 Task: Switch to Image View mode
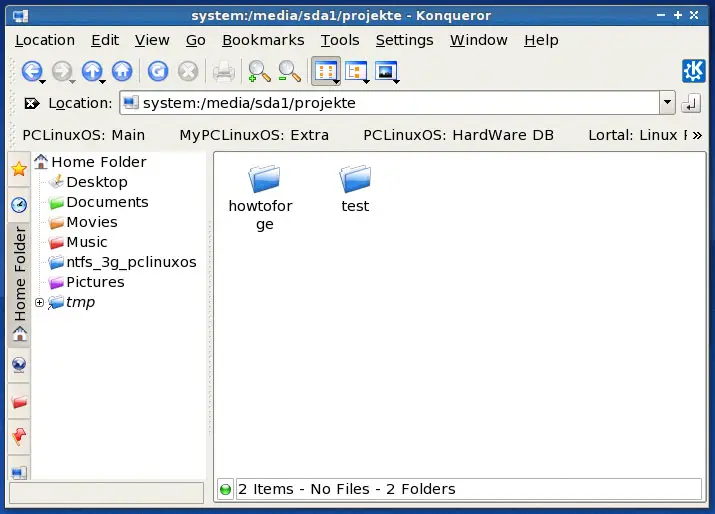386,71
